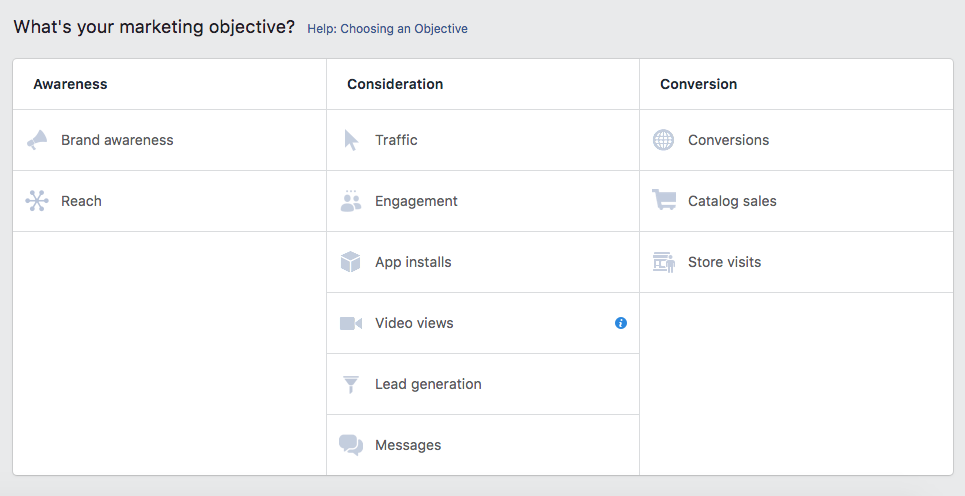
Task: Click the cursor arrow Traffic icon
Action: [351, 140]
